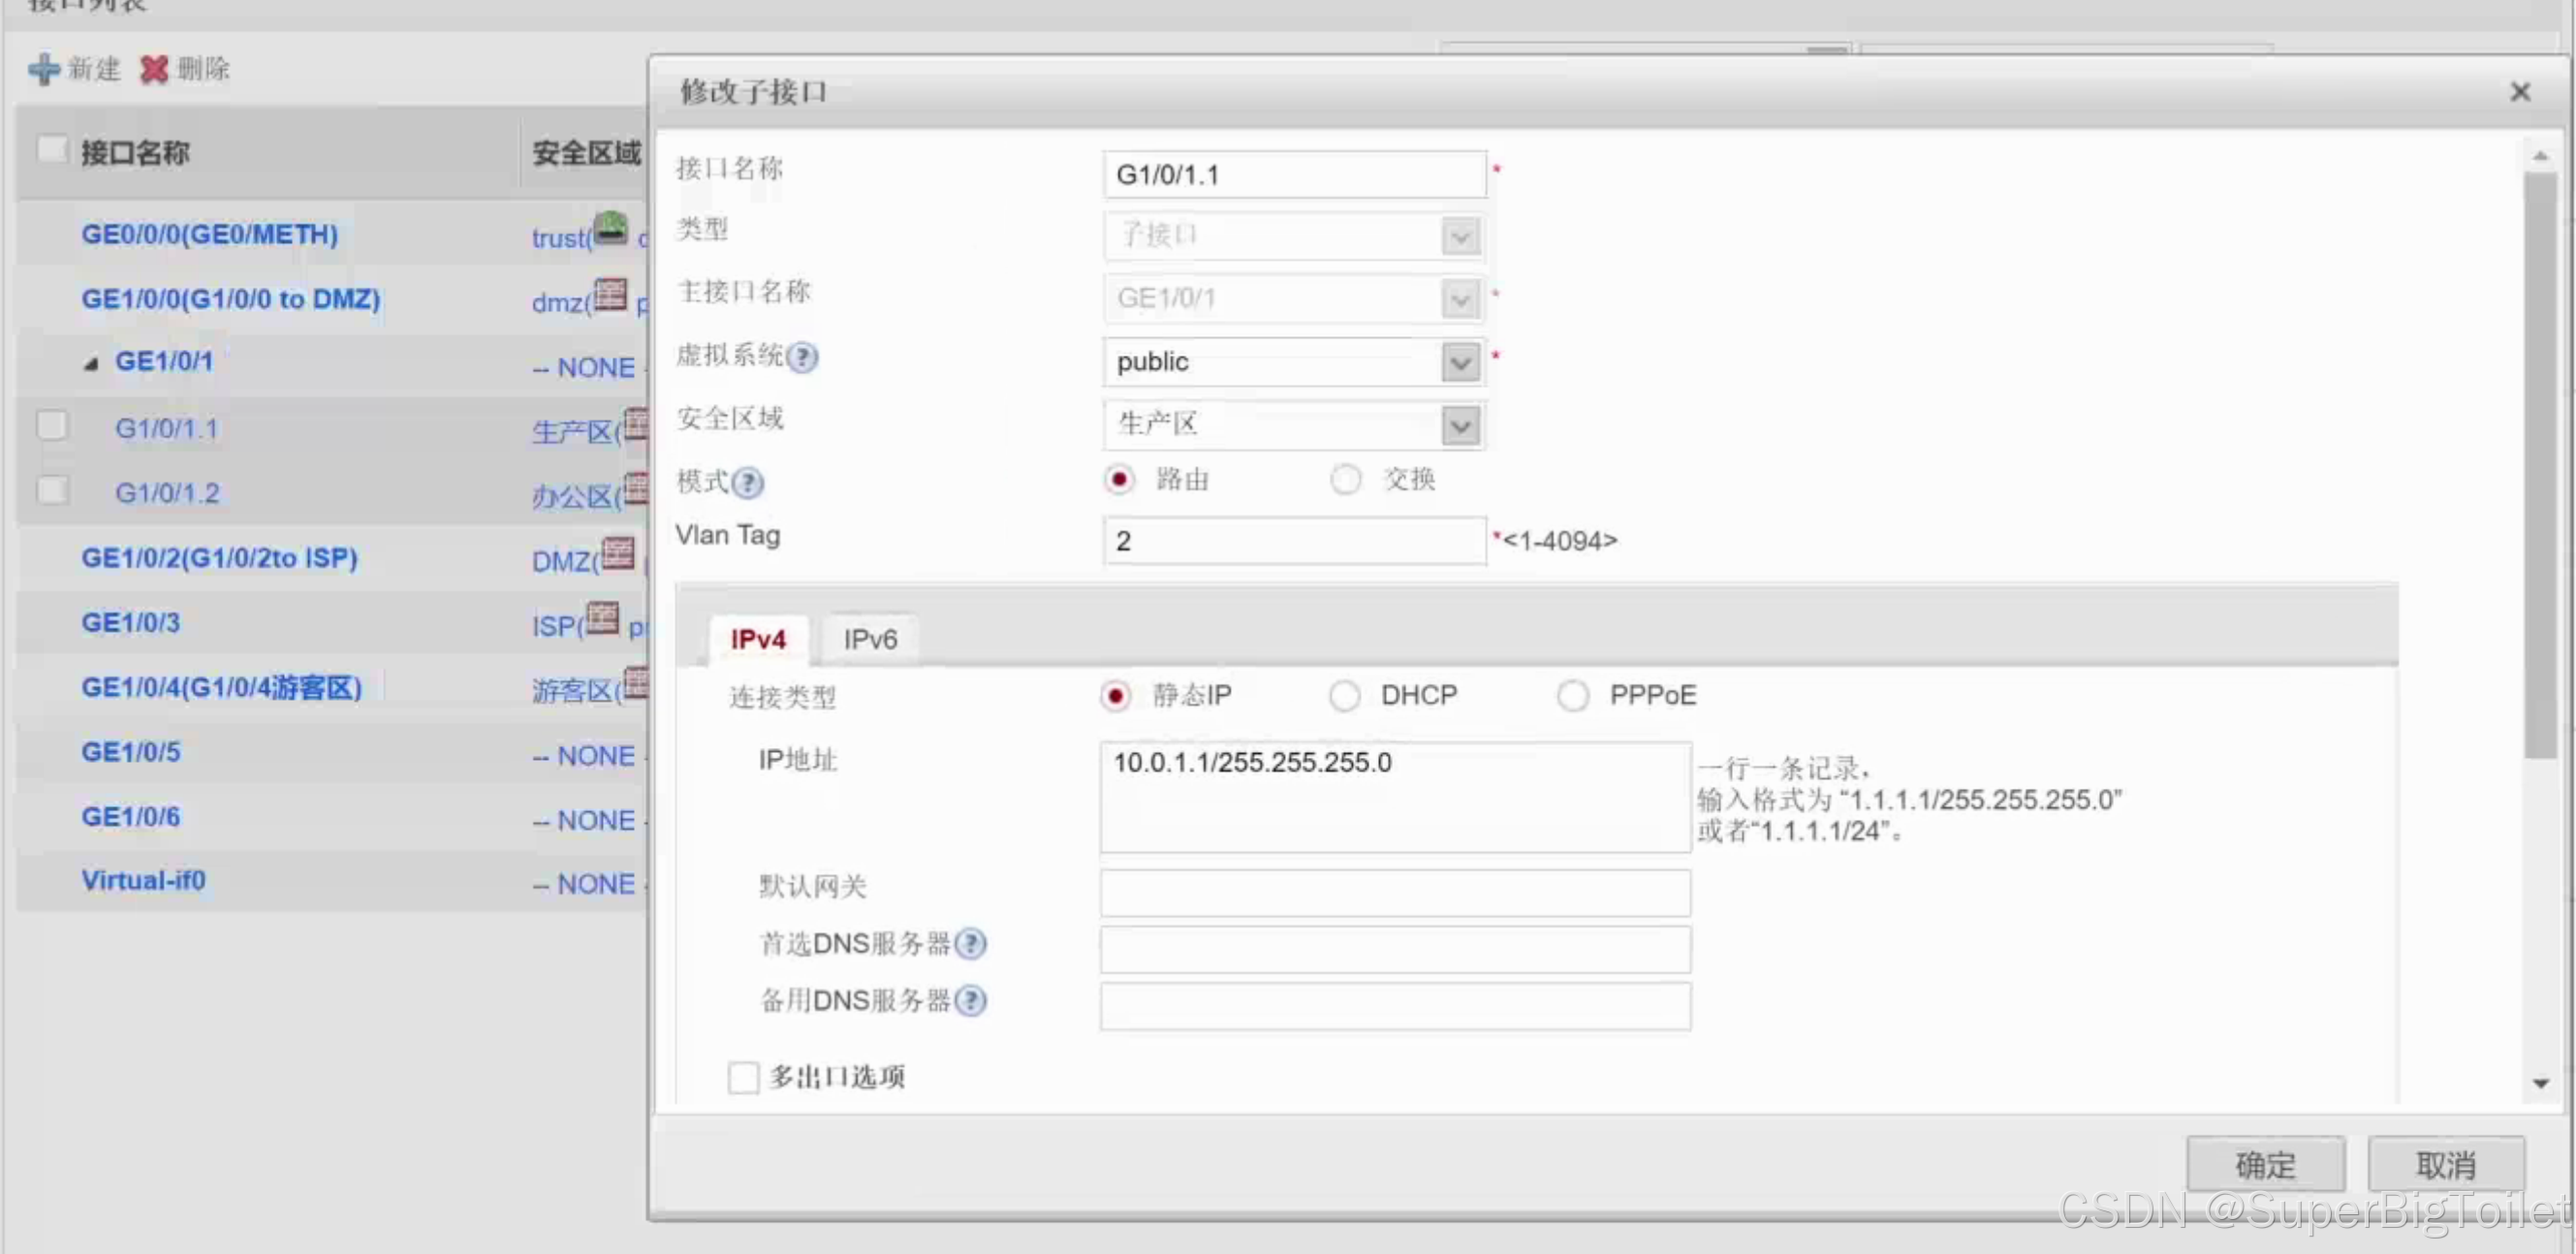Select the 路由 mode radio button
The width and height of the screenshot is (2576, 1254).
click(x=1120, y=480)
